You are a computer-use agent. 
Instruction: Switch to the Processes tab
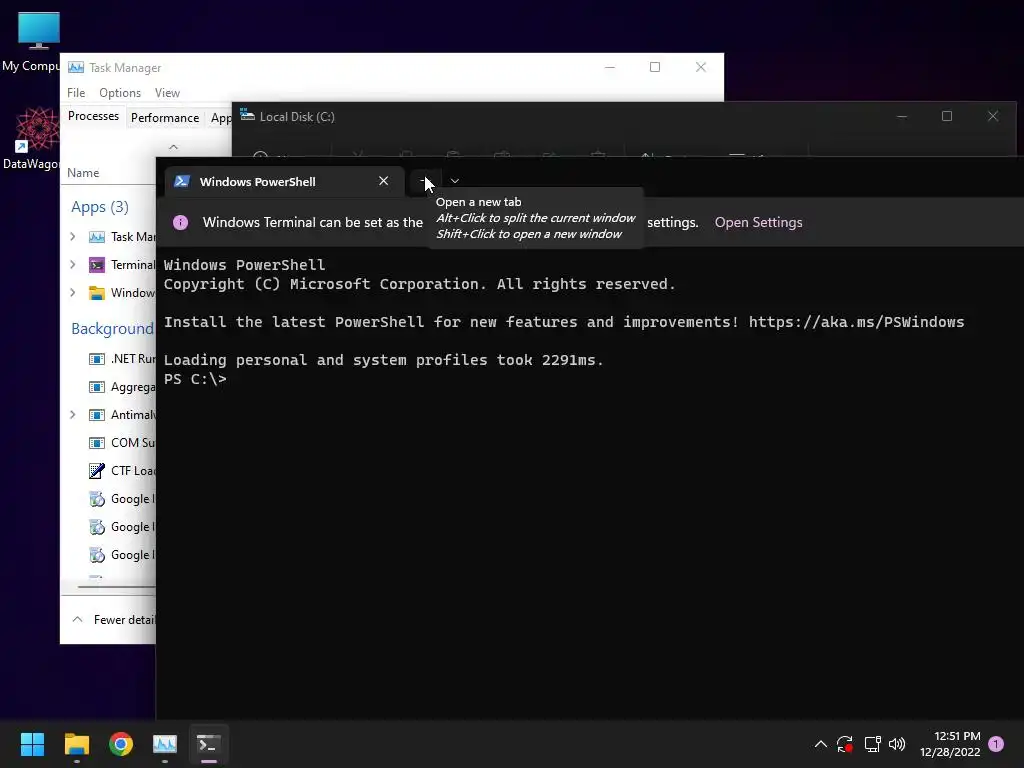click(x=93, y=116)
